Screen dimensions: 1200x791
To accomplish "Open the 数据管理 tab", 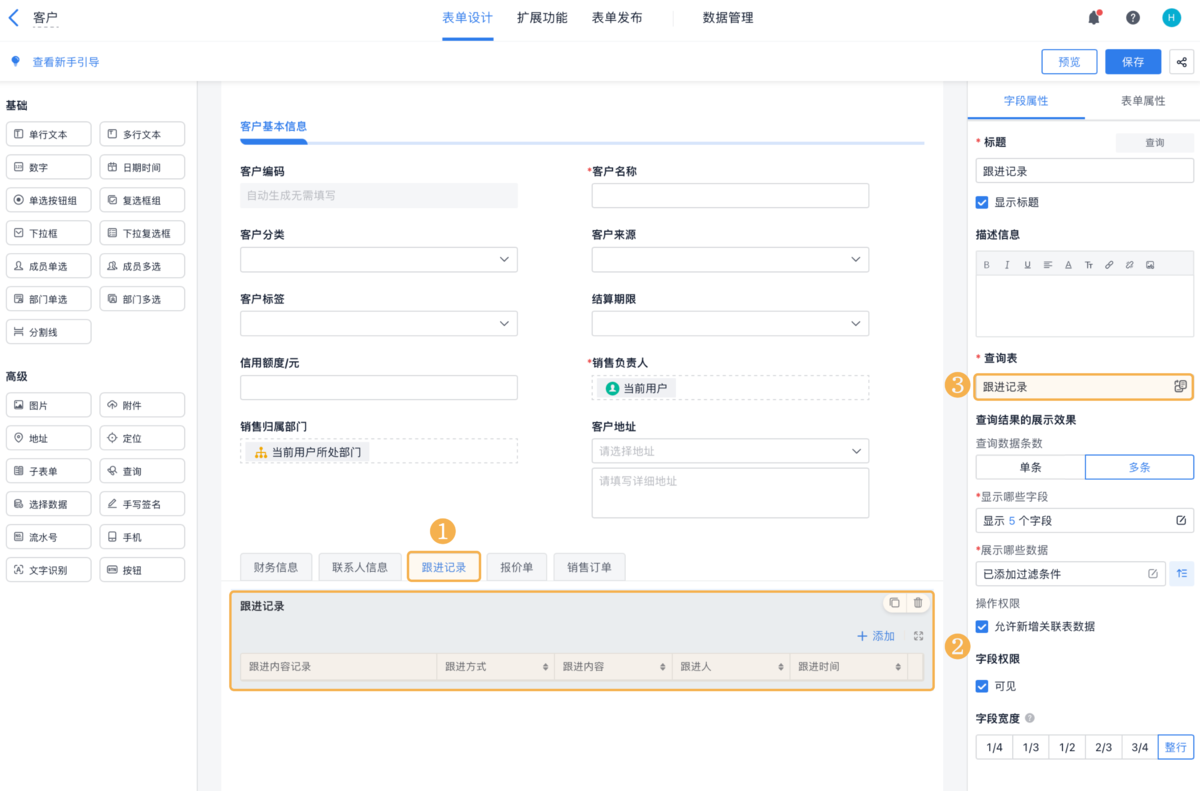I will 728,18.
